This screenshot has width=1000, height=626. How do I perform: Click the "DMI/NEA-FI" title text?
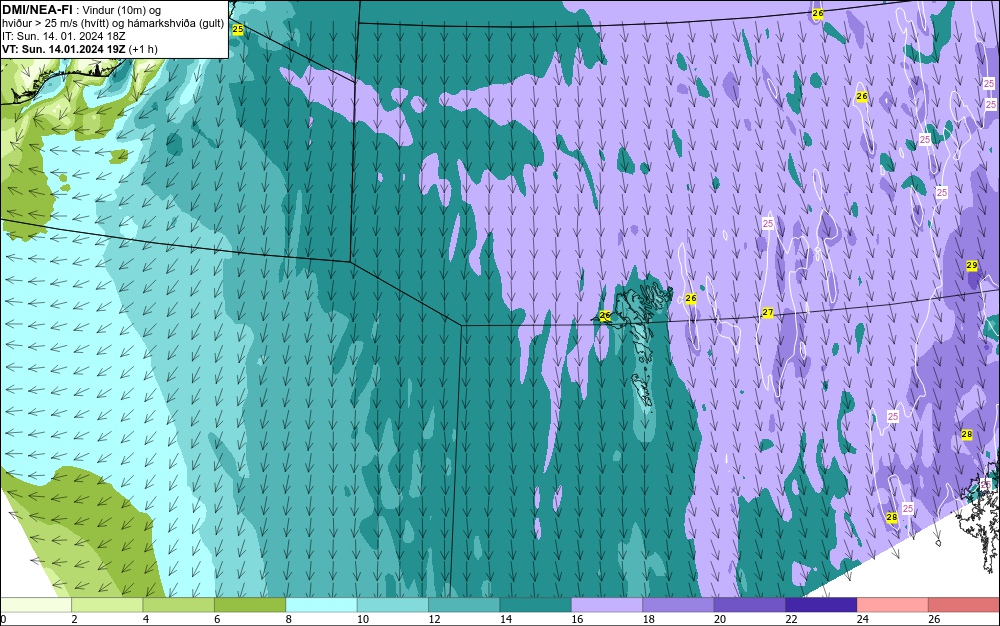pyautogui.click(x=37, y=9)
